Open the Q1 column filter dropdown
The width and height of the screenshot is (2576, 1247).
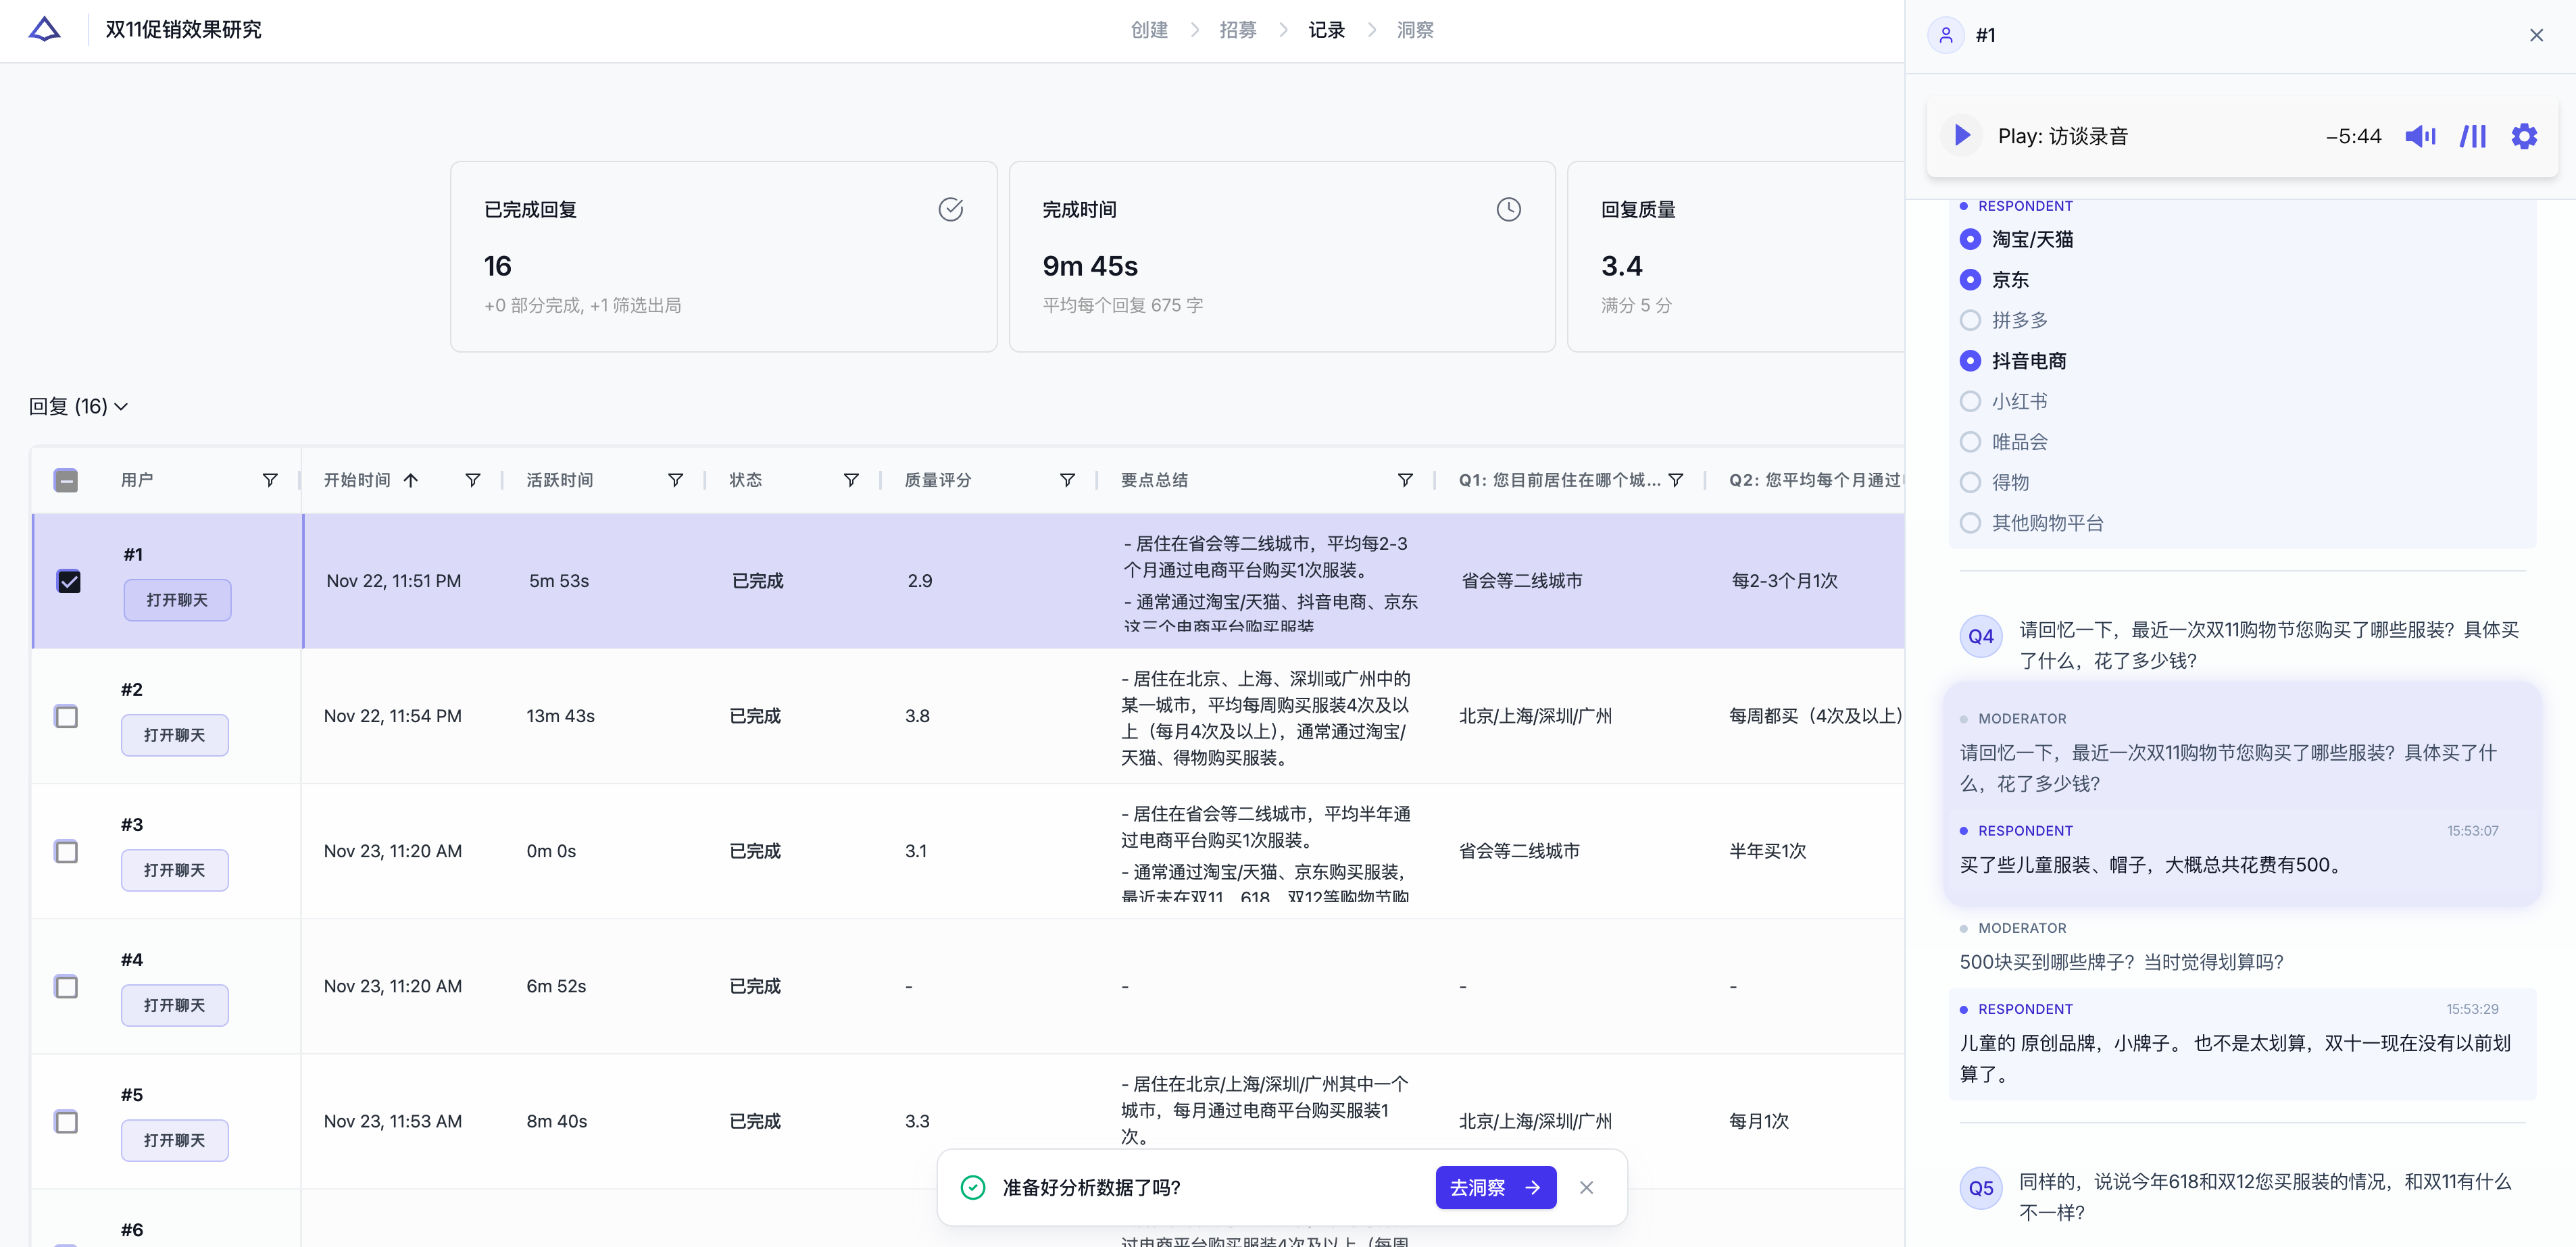click(x=1676, y=480)
